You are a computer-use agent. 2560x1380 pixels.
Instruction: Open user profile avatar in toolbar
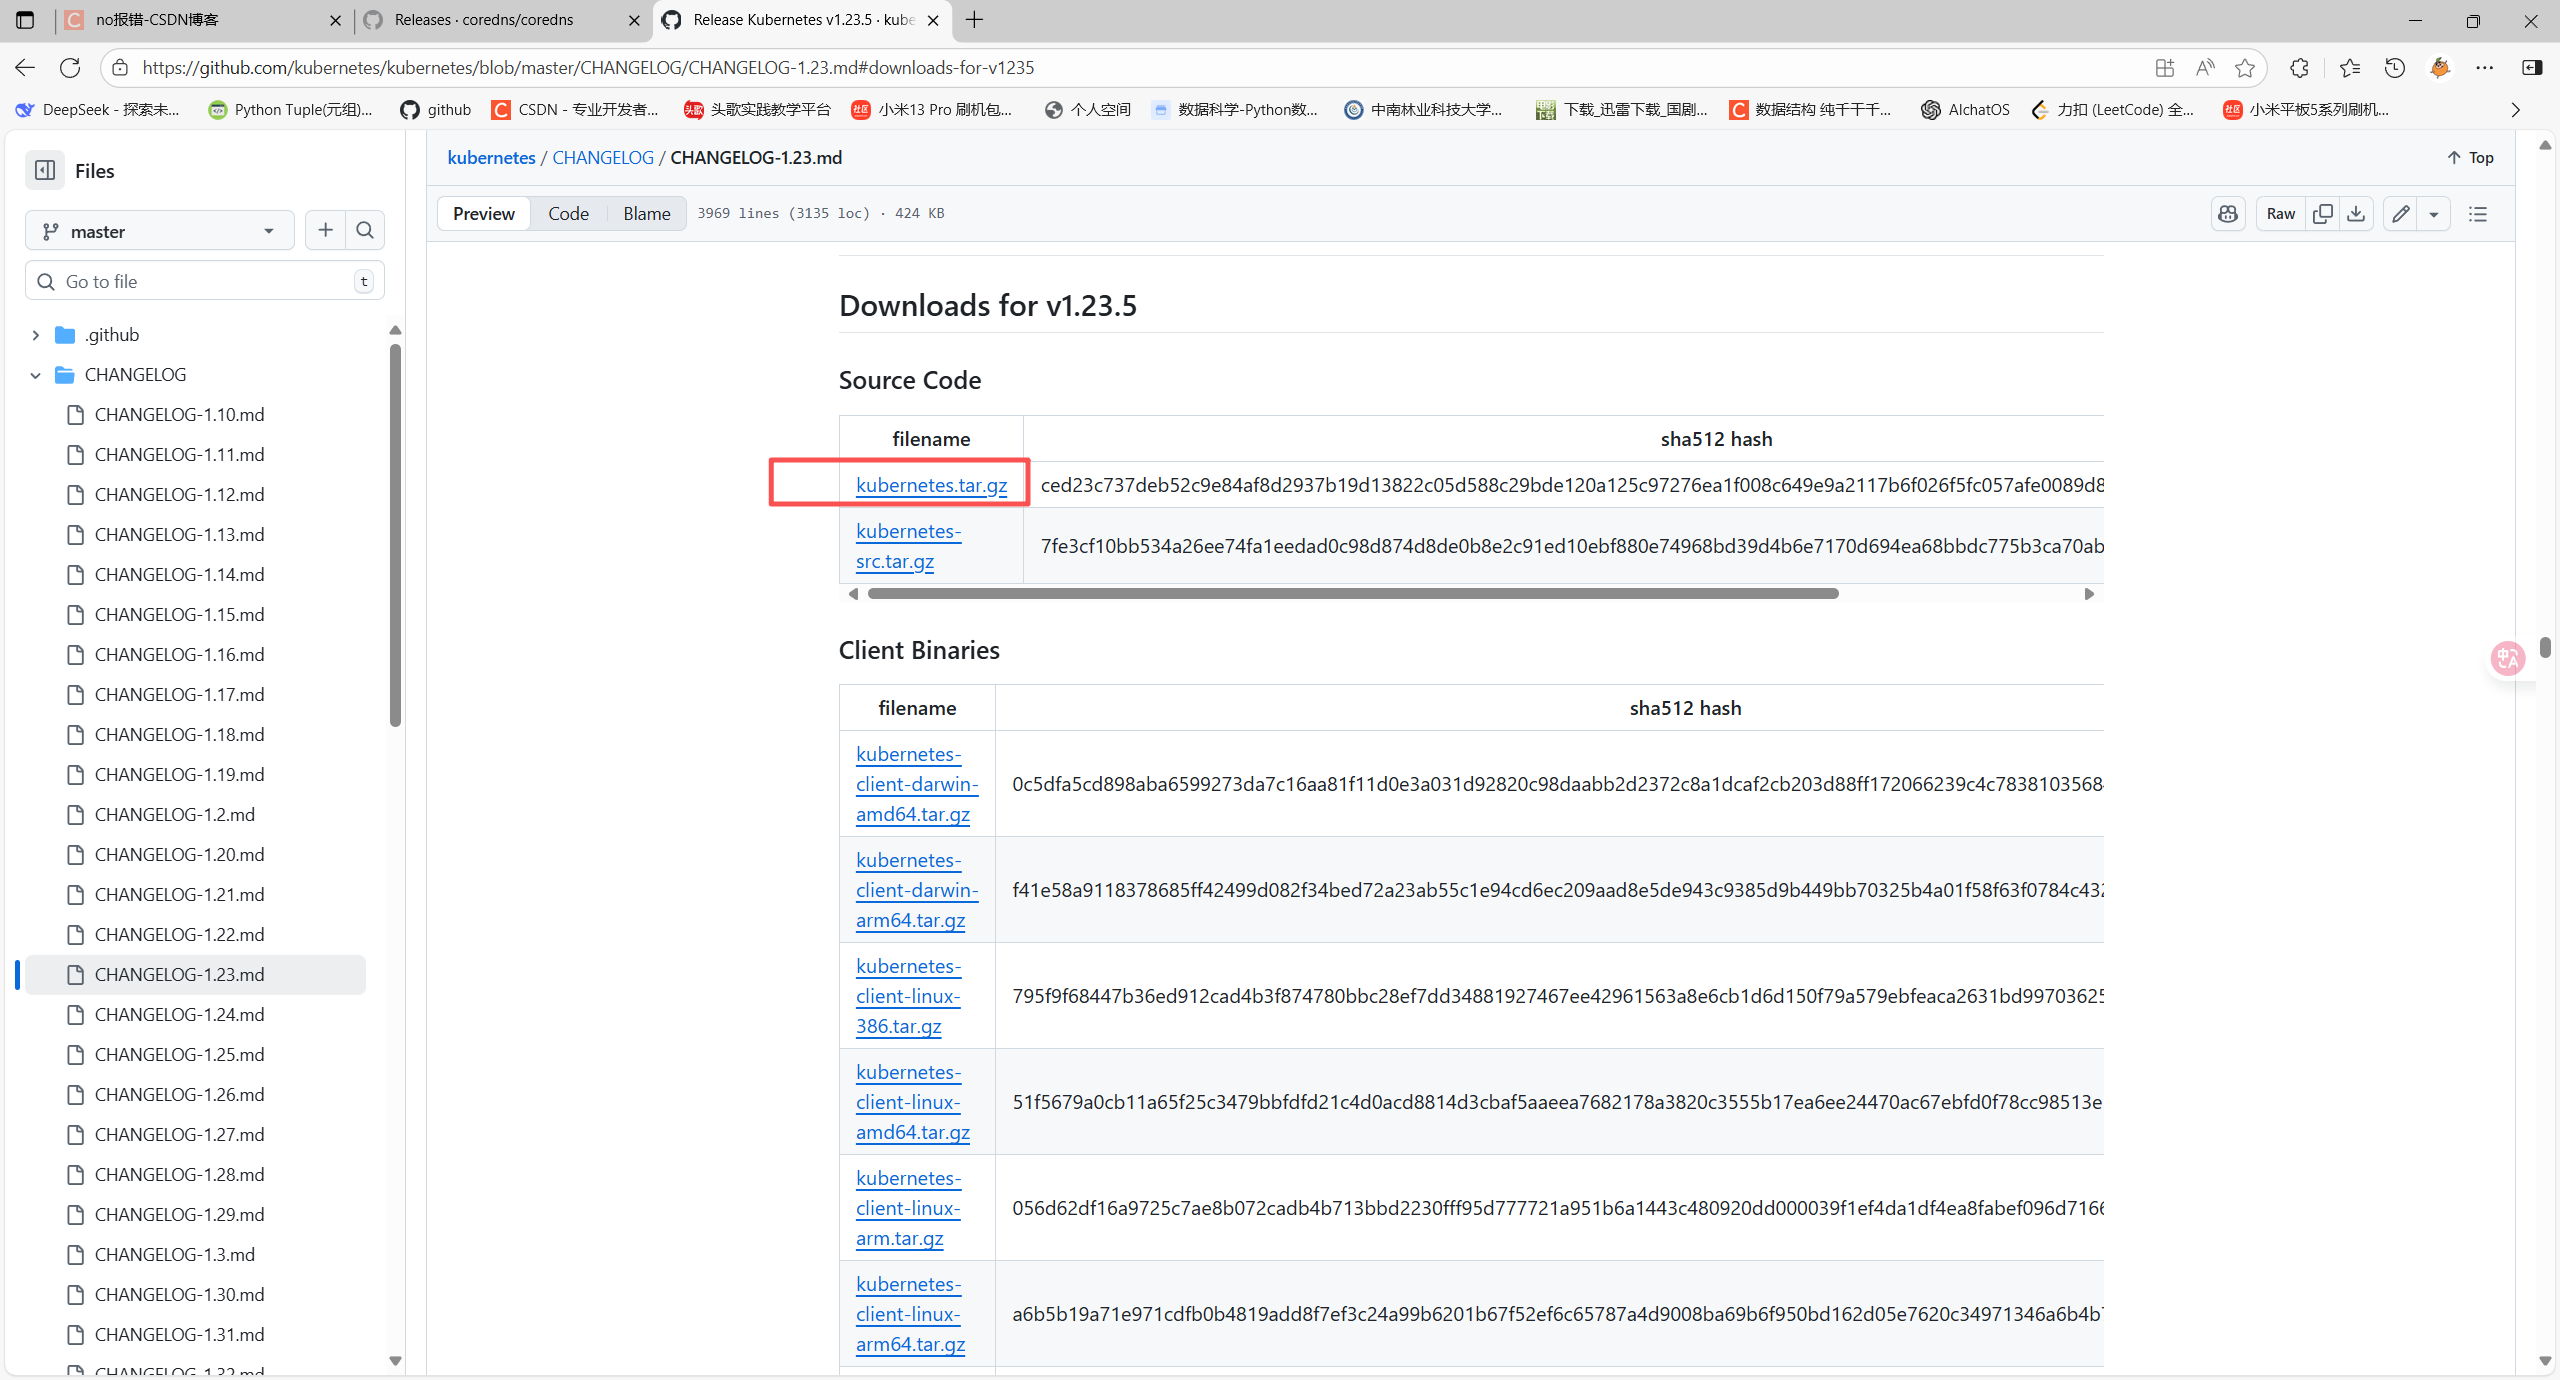coord(2440,67)
